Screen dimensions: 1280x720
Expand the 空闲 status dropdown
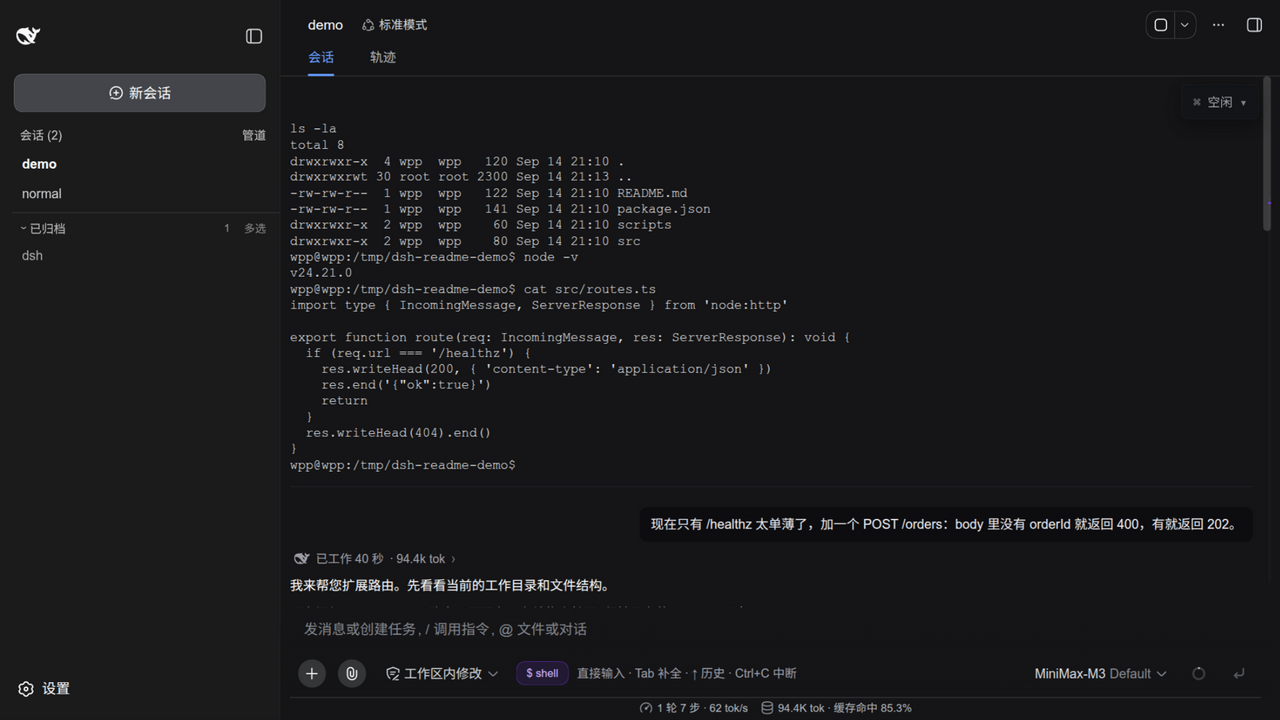click(1219, 102)
